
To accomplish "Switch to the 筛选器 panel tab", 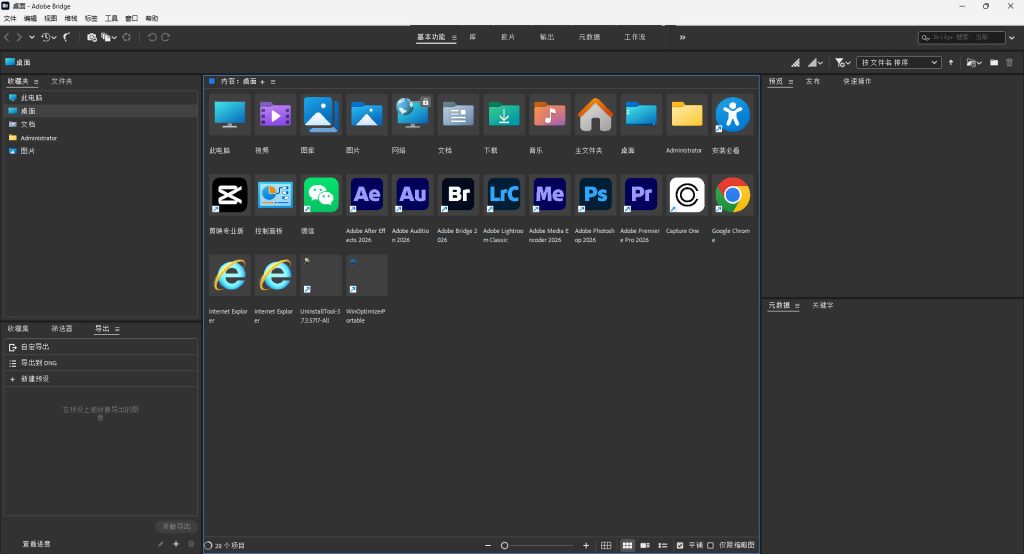I will [62, 329].
